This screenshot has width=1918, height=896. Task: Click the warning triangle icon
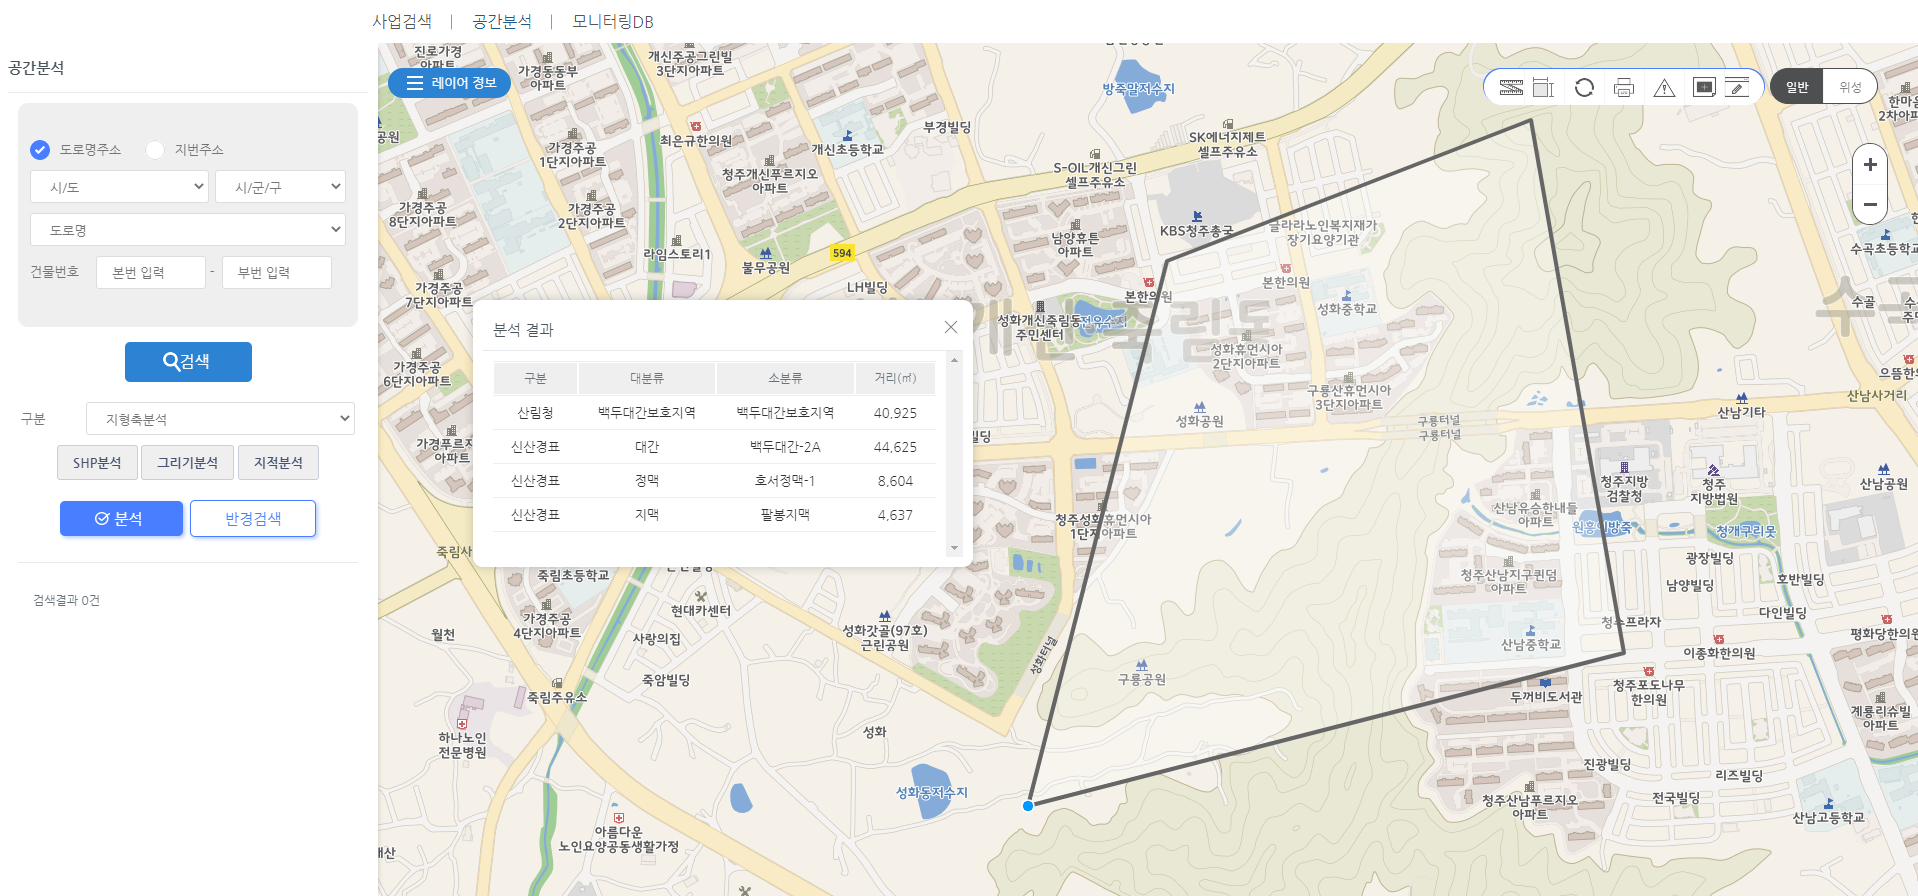tap(1664, 88)
